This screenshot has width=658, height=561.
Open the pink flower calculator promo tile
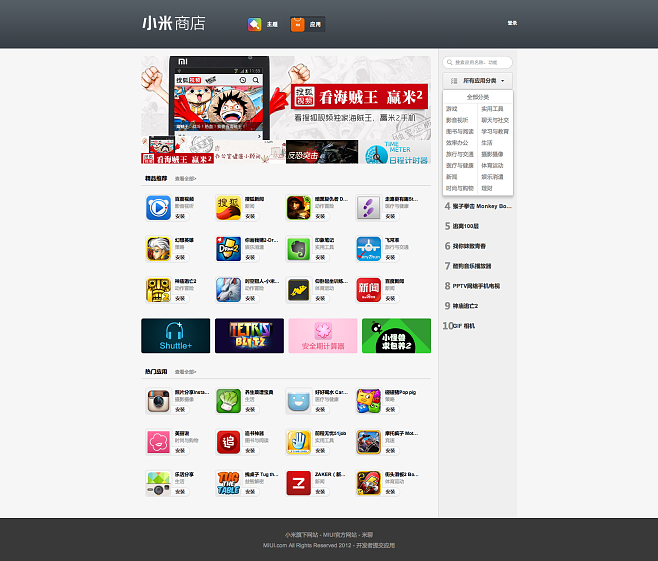coord(323,336)
